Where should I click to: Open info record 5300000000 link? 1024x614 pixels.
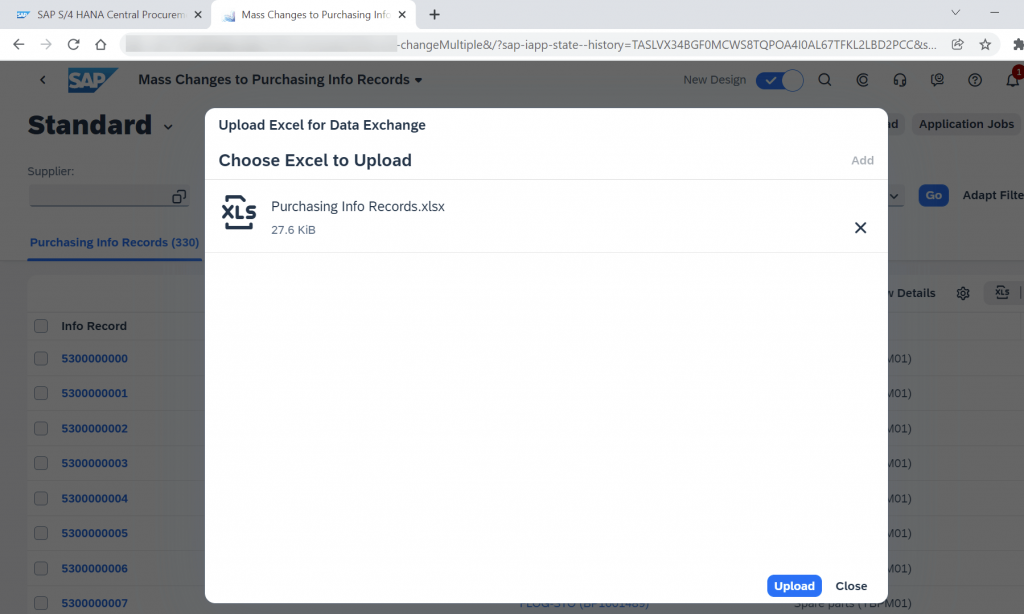pos(95,359)
